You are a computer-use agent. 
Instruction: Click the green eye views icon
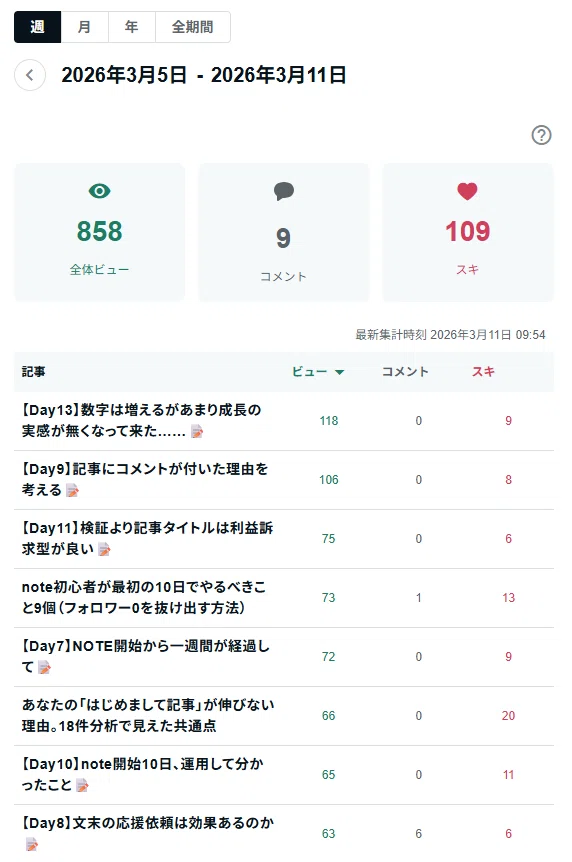click(100, 191)
